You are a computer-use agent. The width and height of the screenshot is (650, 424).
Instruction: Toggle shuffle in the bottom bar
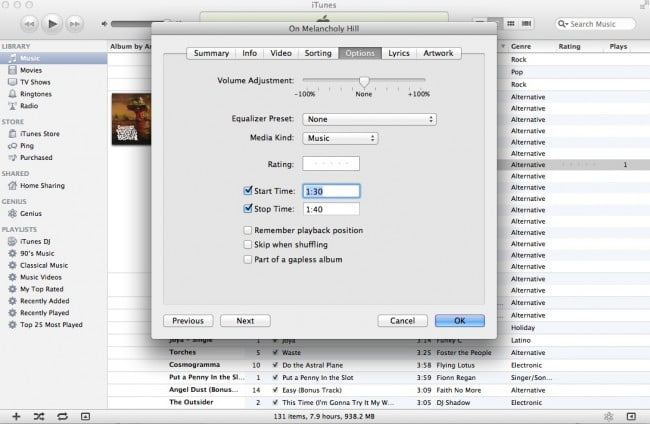pos(39,416)
